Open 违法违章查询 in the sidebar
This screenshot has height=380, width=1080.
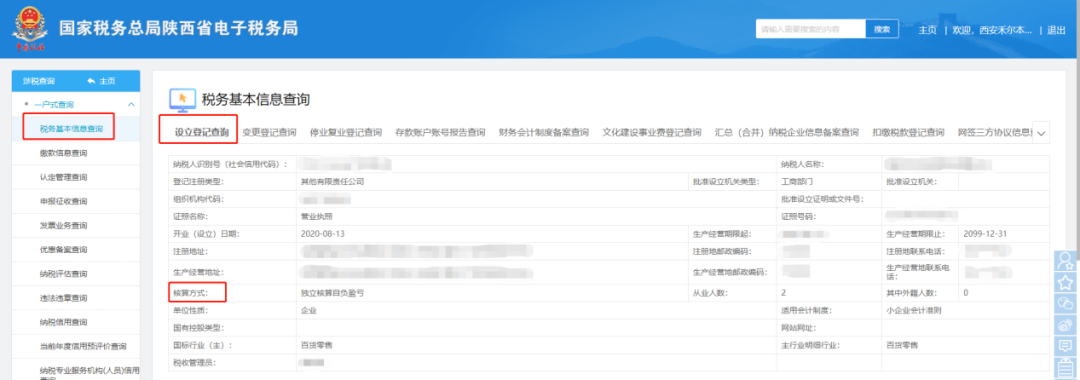click(63, 297)
